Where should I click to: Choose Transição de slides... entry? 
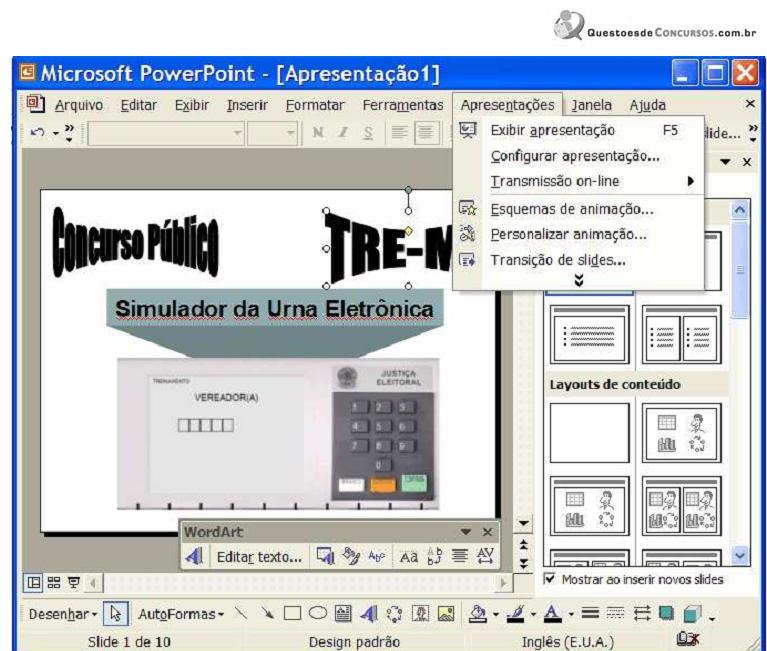point(579,260)
